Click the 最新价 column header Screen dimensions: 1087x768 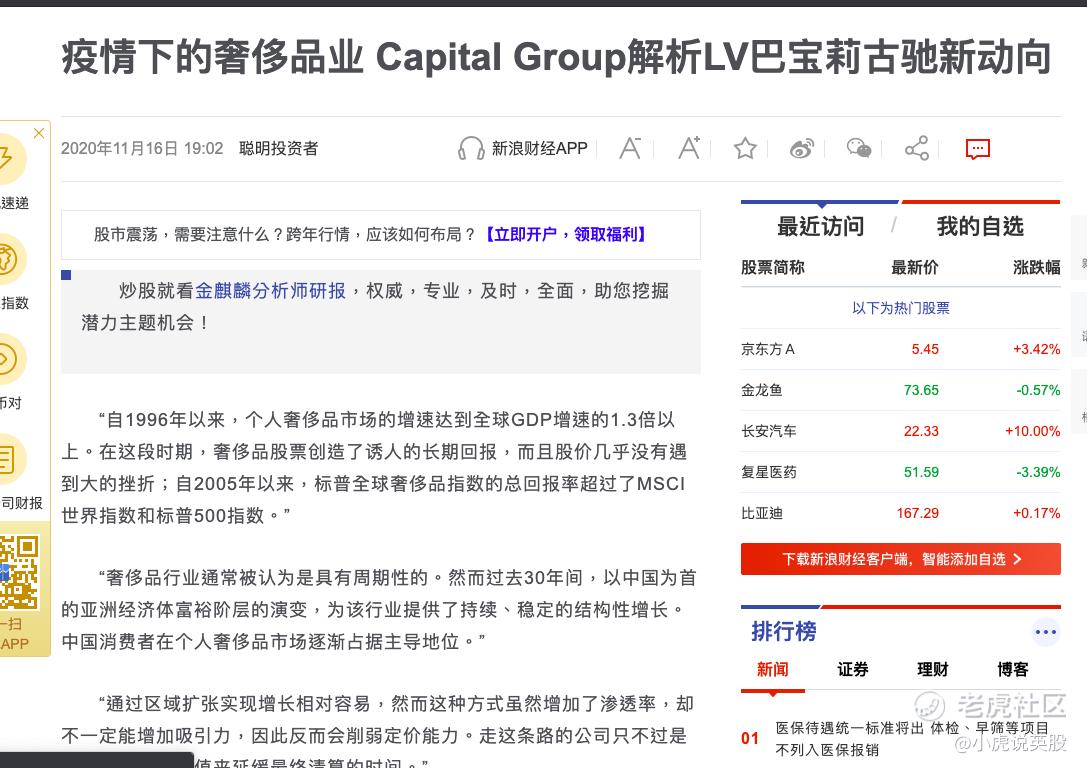914,268
